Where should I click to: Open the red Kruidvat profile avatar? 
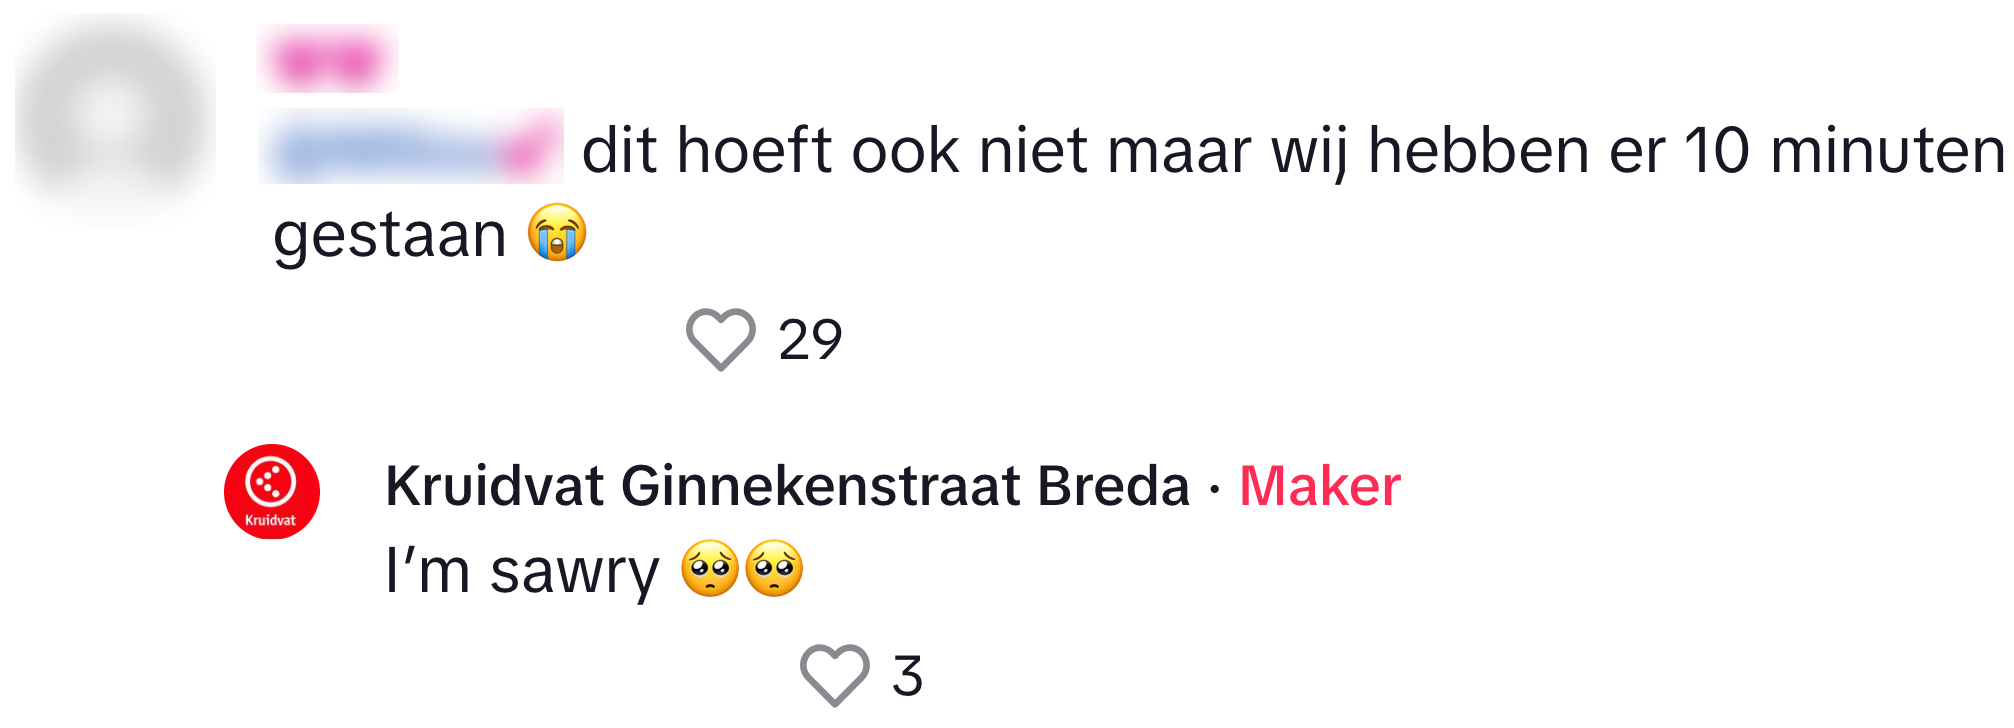point(271,492)
